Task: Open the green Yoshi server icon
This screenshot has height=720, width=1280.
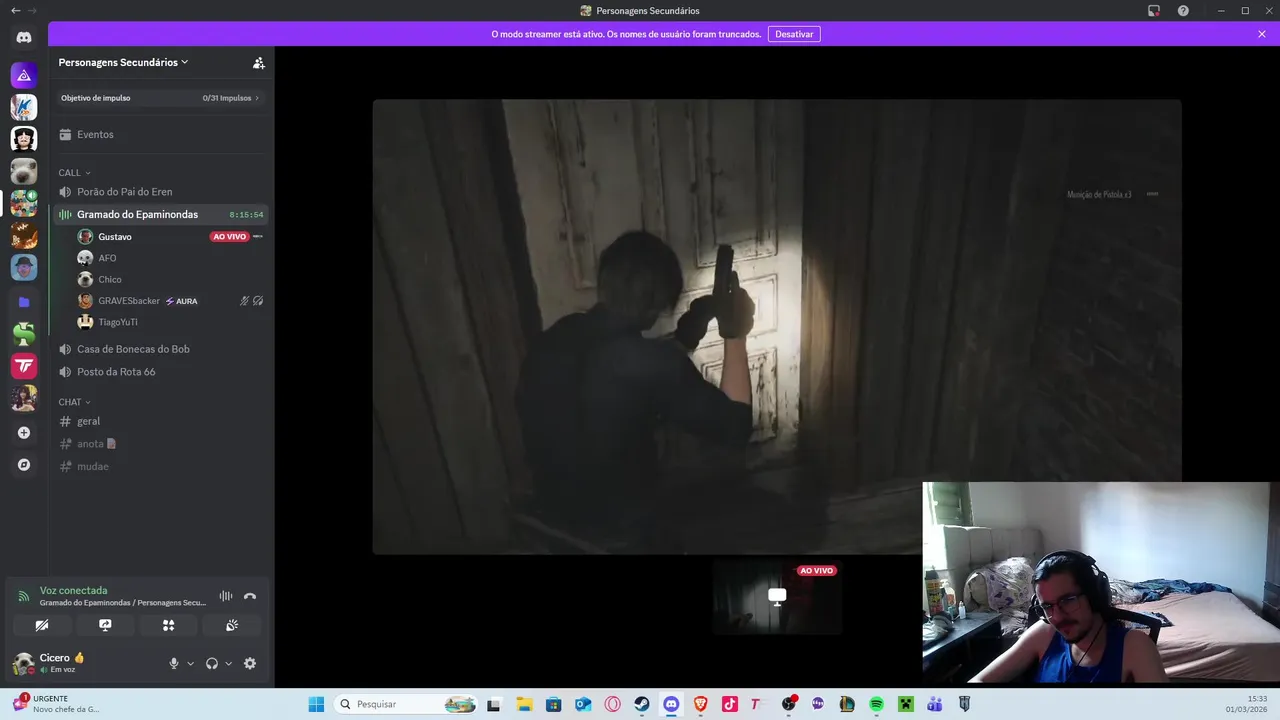Action: coord(24,334)
